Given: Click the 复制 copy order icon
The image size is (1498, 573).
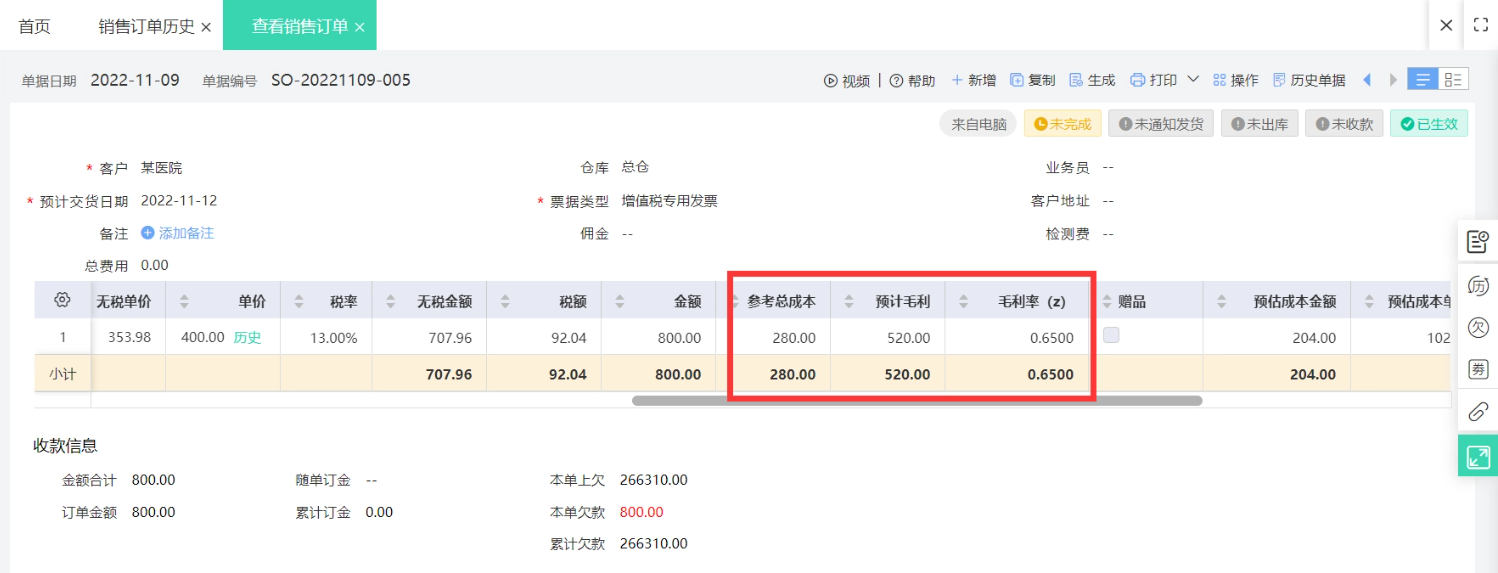Looking at the screenshot, I should click(x=1016, y=81).
